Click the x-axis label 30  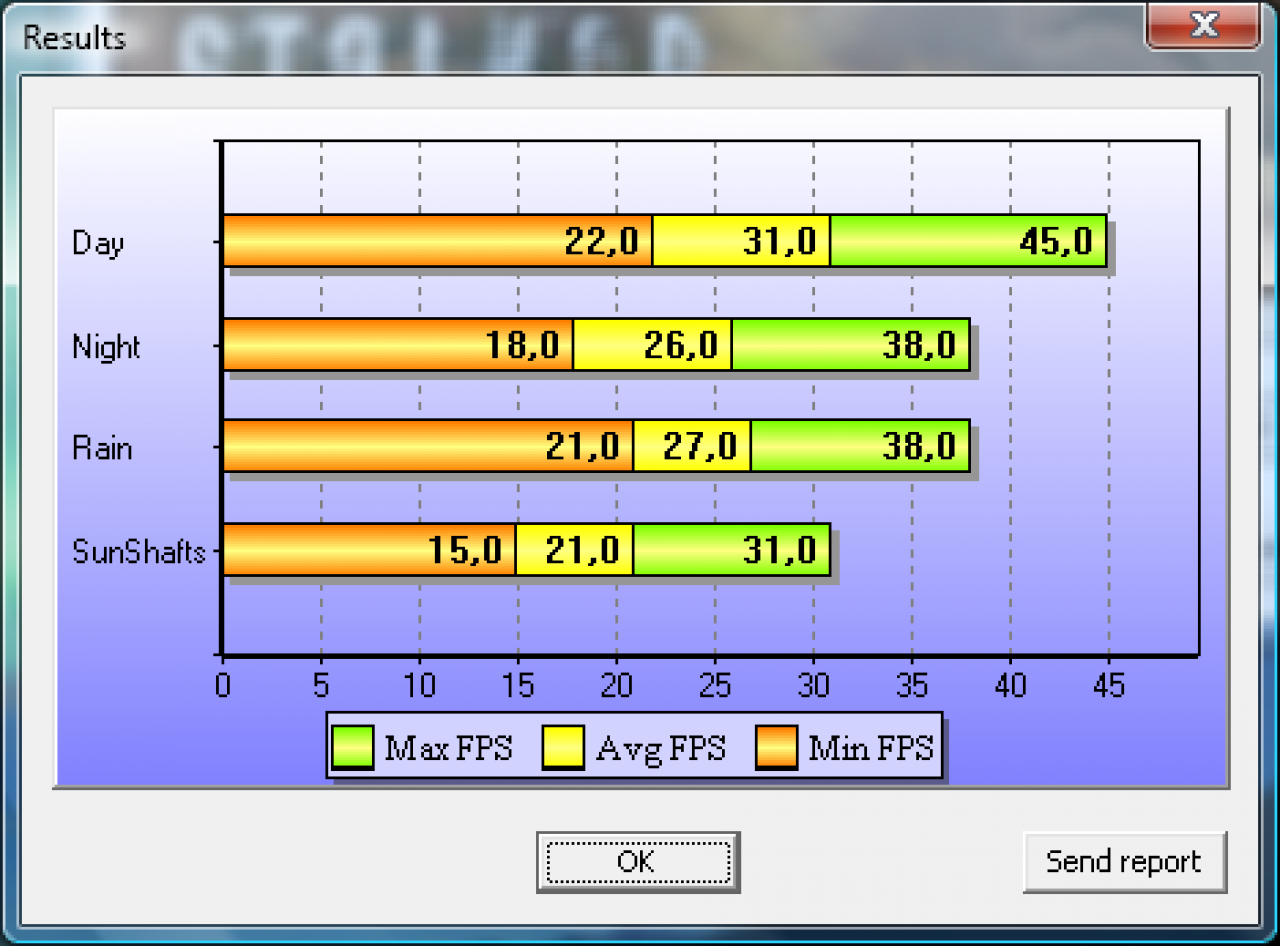(813, 685)
